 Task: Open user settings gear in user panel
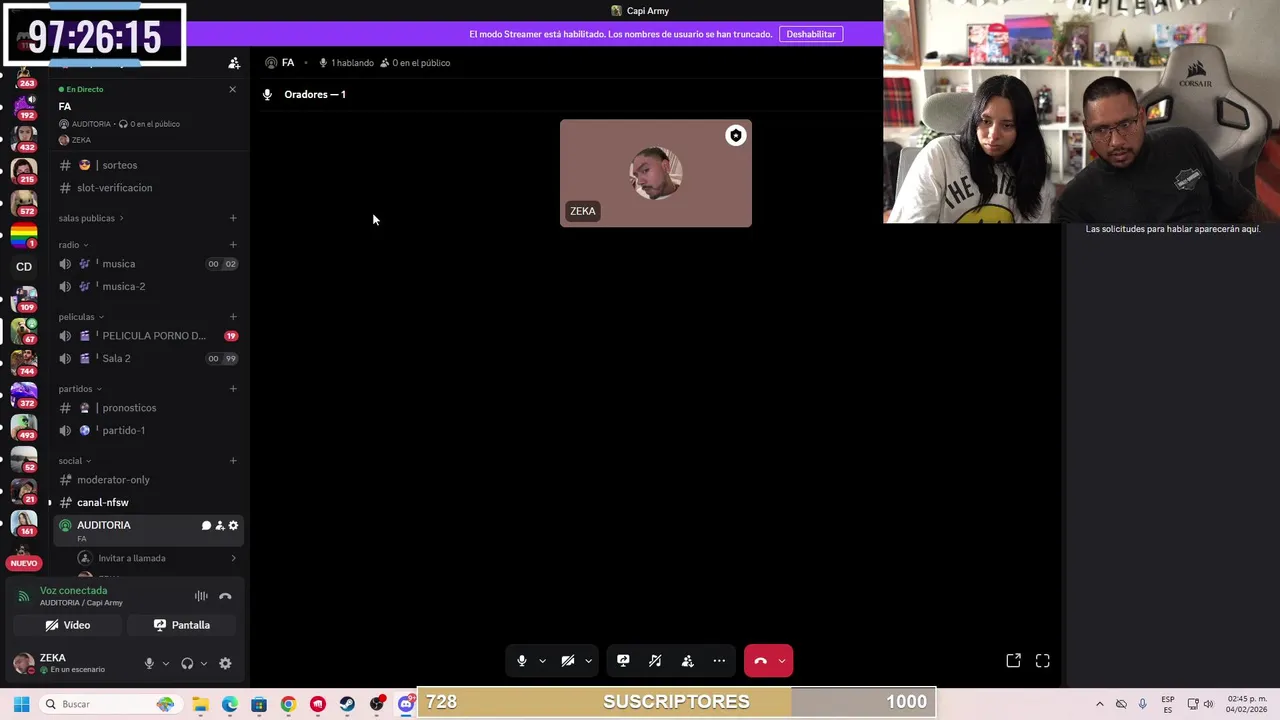[225, 663]
